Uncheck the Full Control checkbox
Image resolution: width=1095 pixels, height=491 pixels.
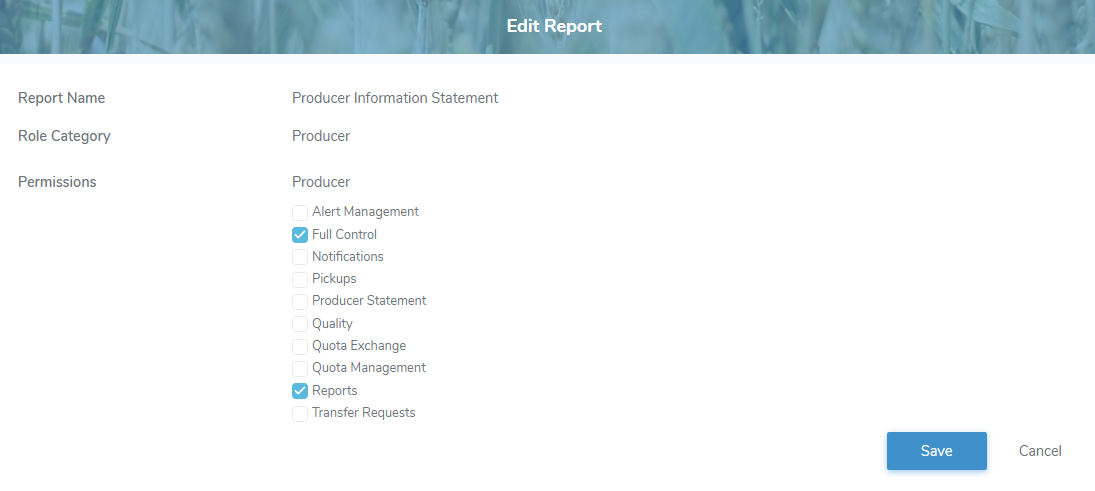[x=300, y=235]
